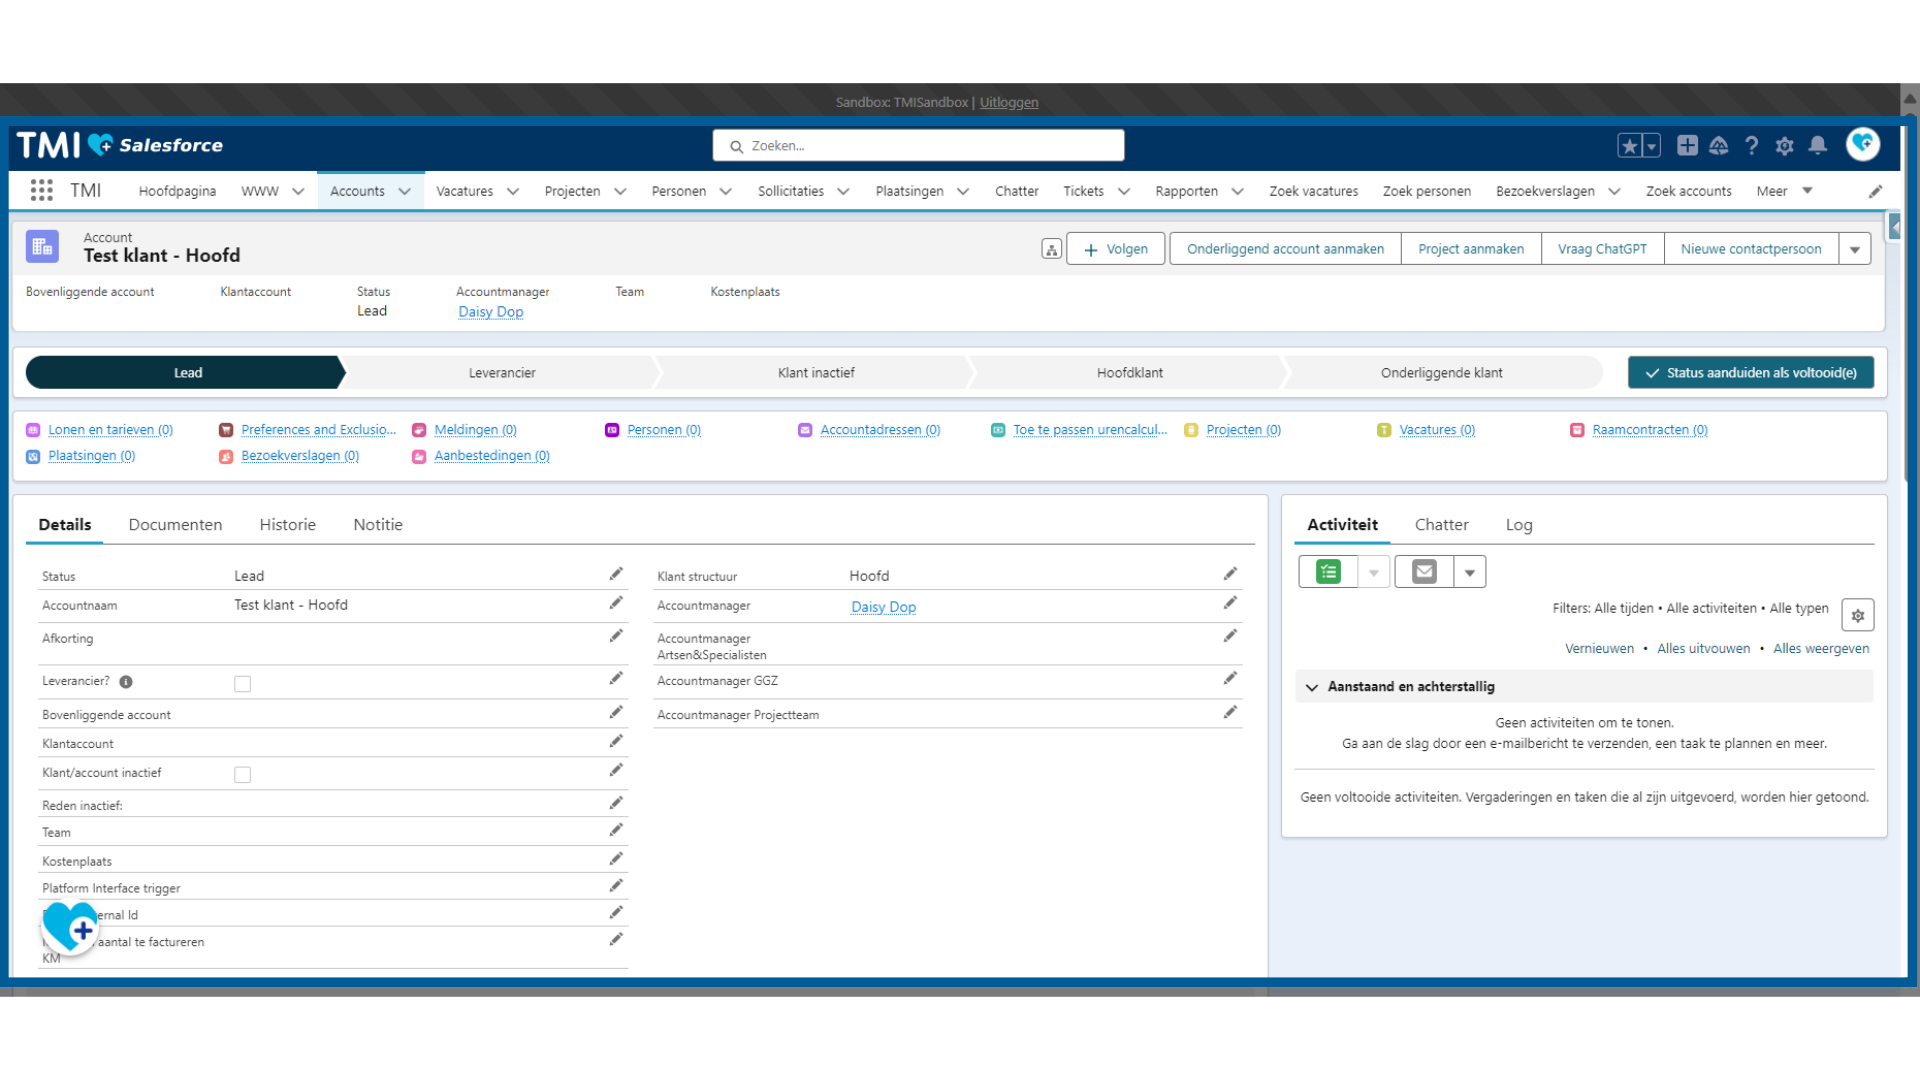Screen dimensions: 1920x1080
Task: Open the Favorites star icon
Action: (1629, 146)
